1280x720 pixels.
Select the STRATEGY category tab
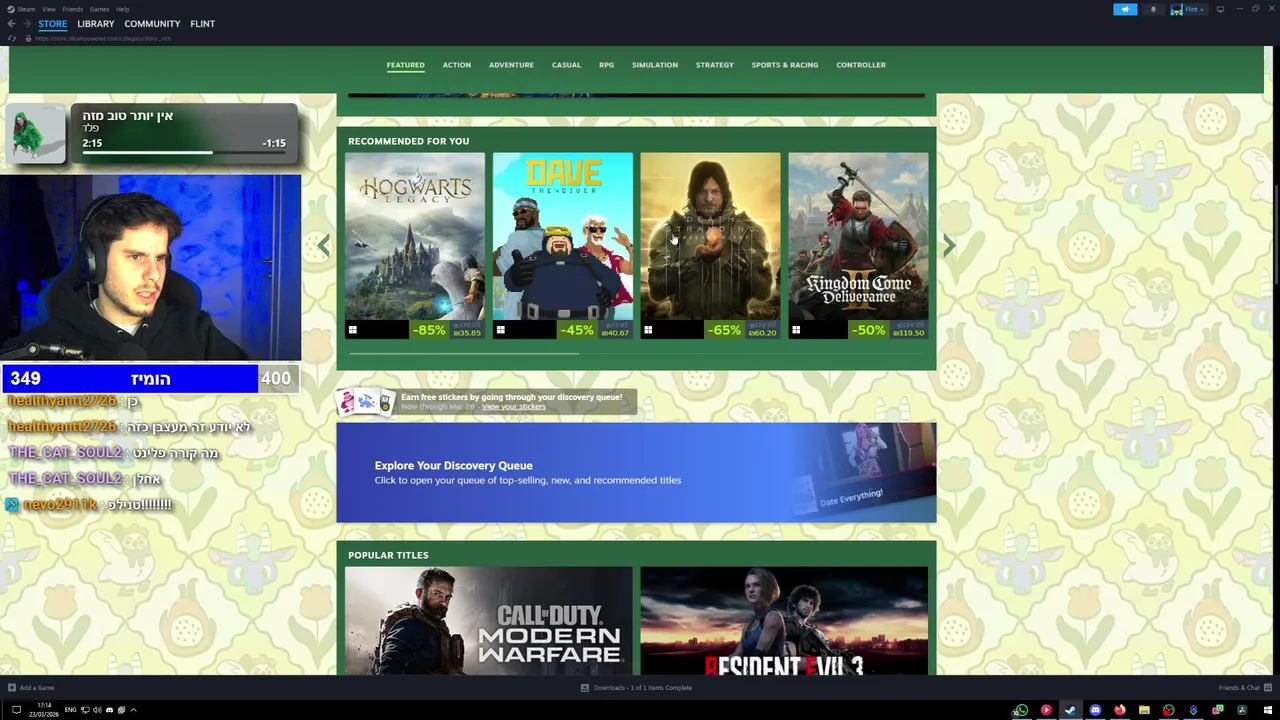[715, 65]
